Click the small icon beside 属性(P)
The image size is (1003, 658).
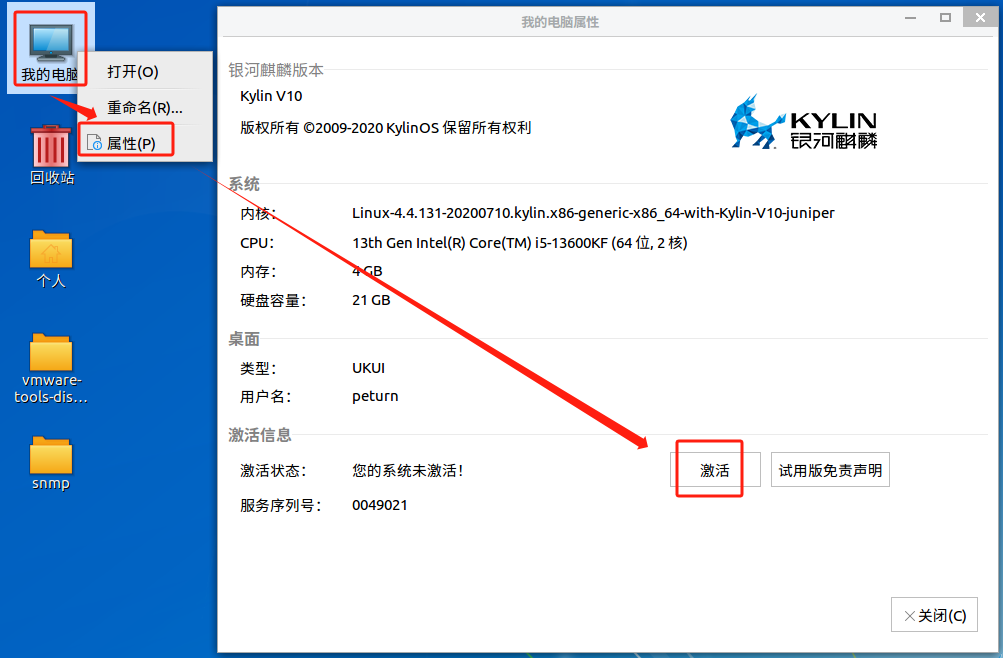(x=94, y=143)
